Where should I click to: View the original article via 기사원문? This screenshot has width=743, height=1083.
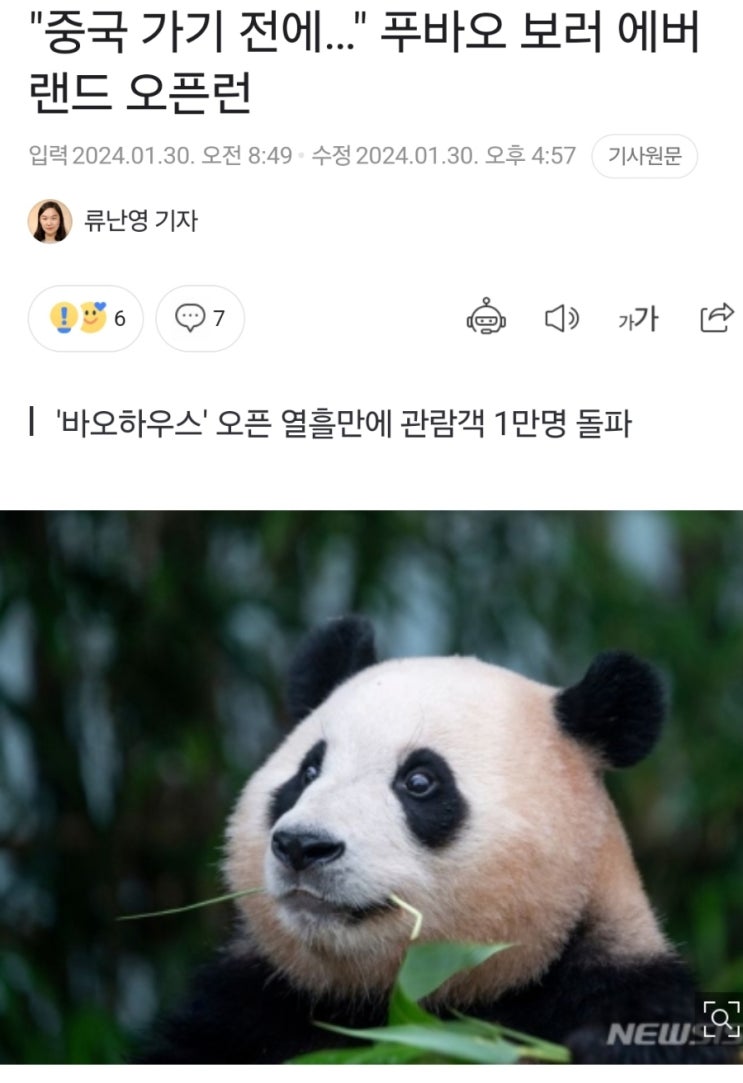[x=644, y=156]
